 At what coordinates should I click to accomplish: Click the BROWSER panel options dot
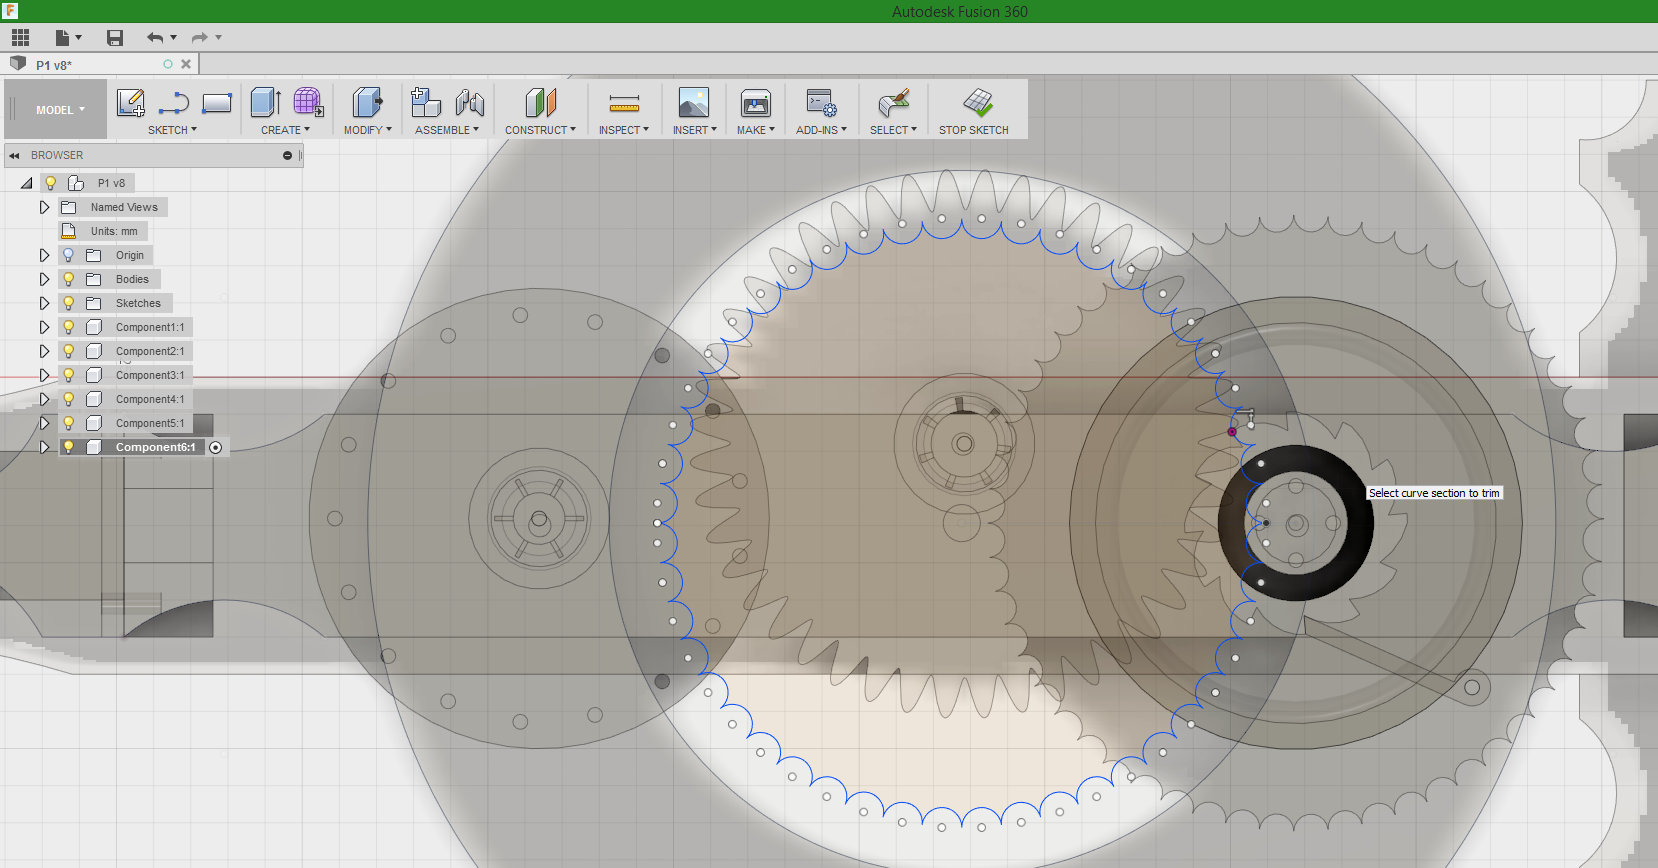(x=287, y=155)
